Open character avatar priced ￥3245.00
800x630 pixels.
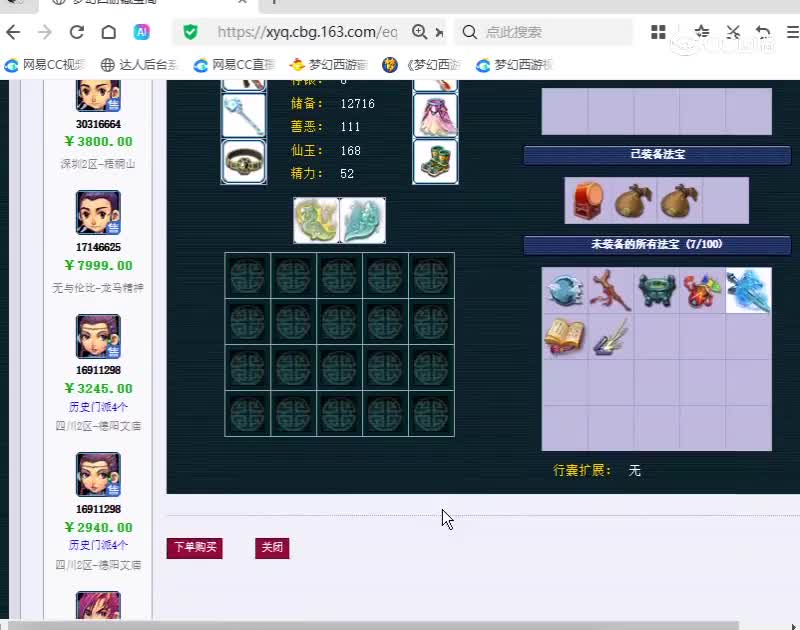click(x=98, y=336)
